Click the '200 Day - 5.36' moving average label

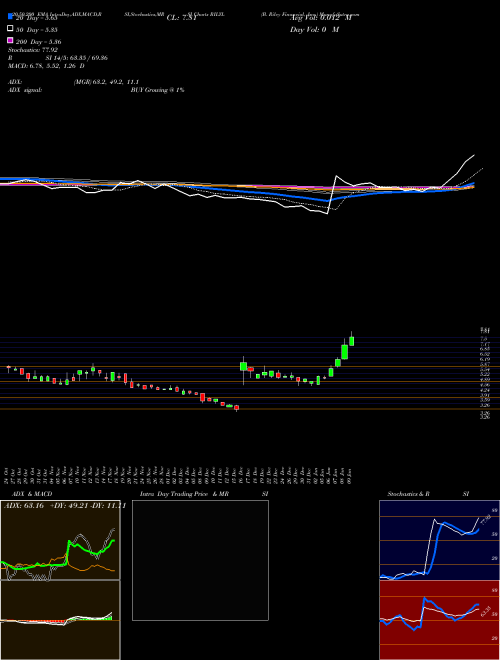tap(38, 42)
